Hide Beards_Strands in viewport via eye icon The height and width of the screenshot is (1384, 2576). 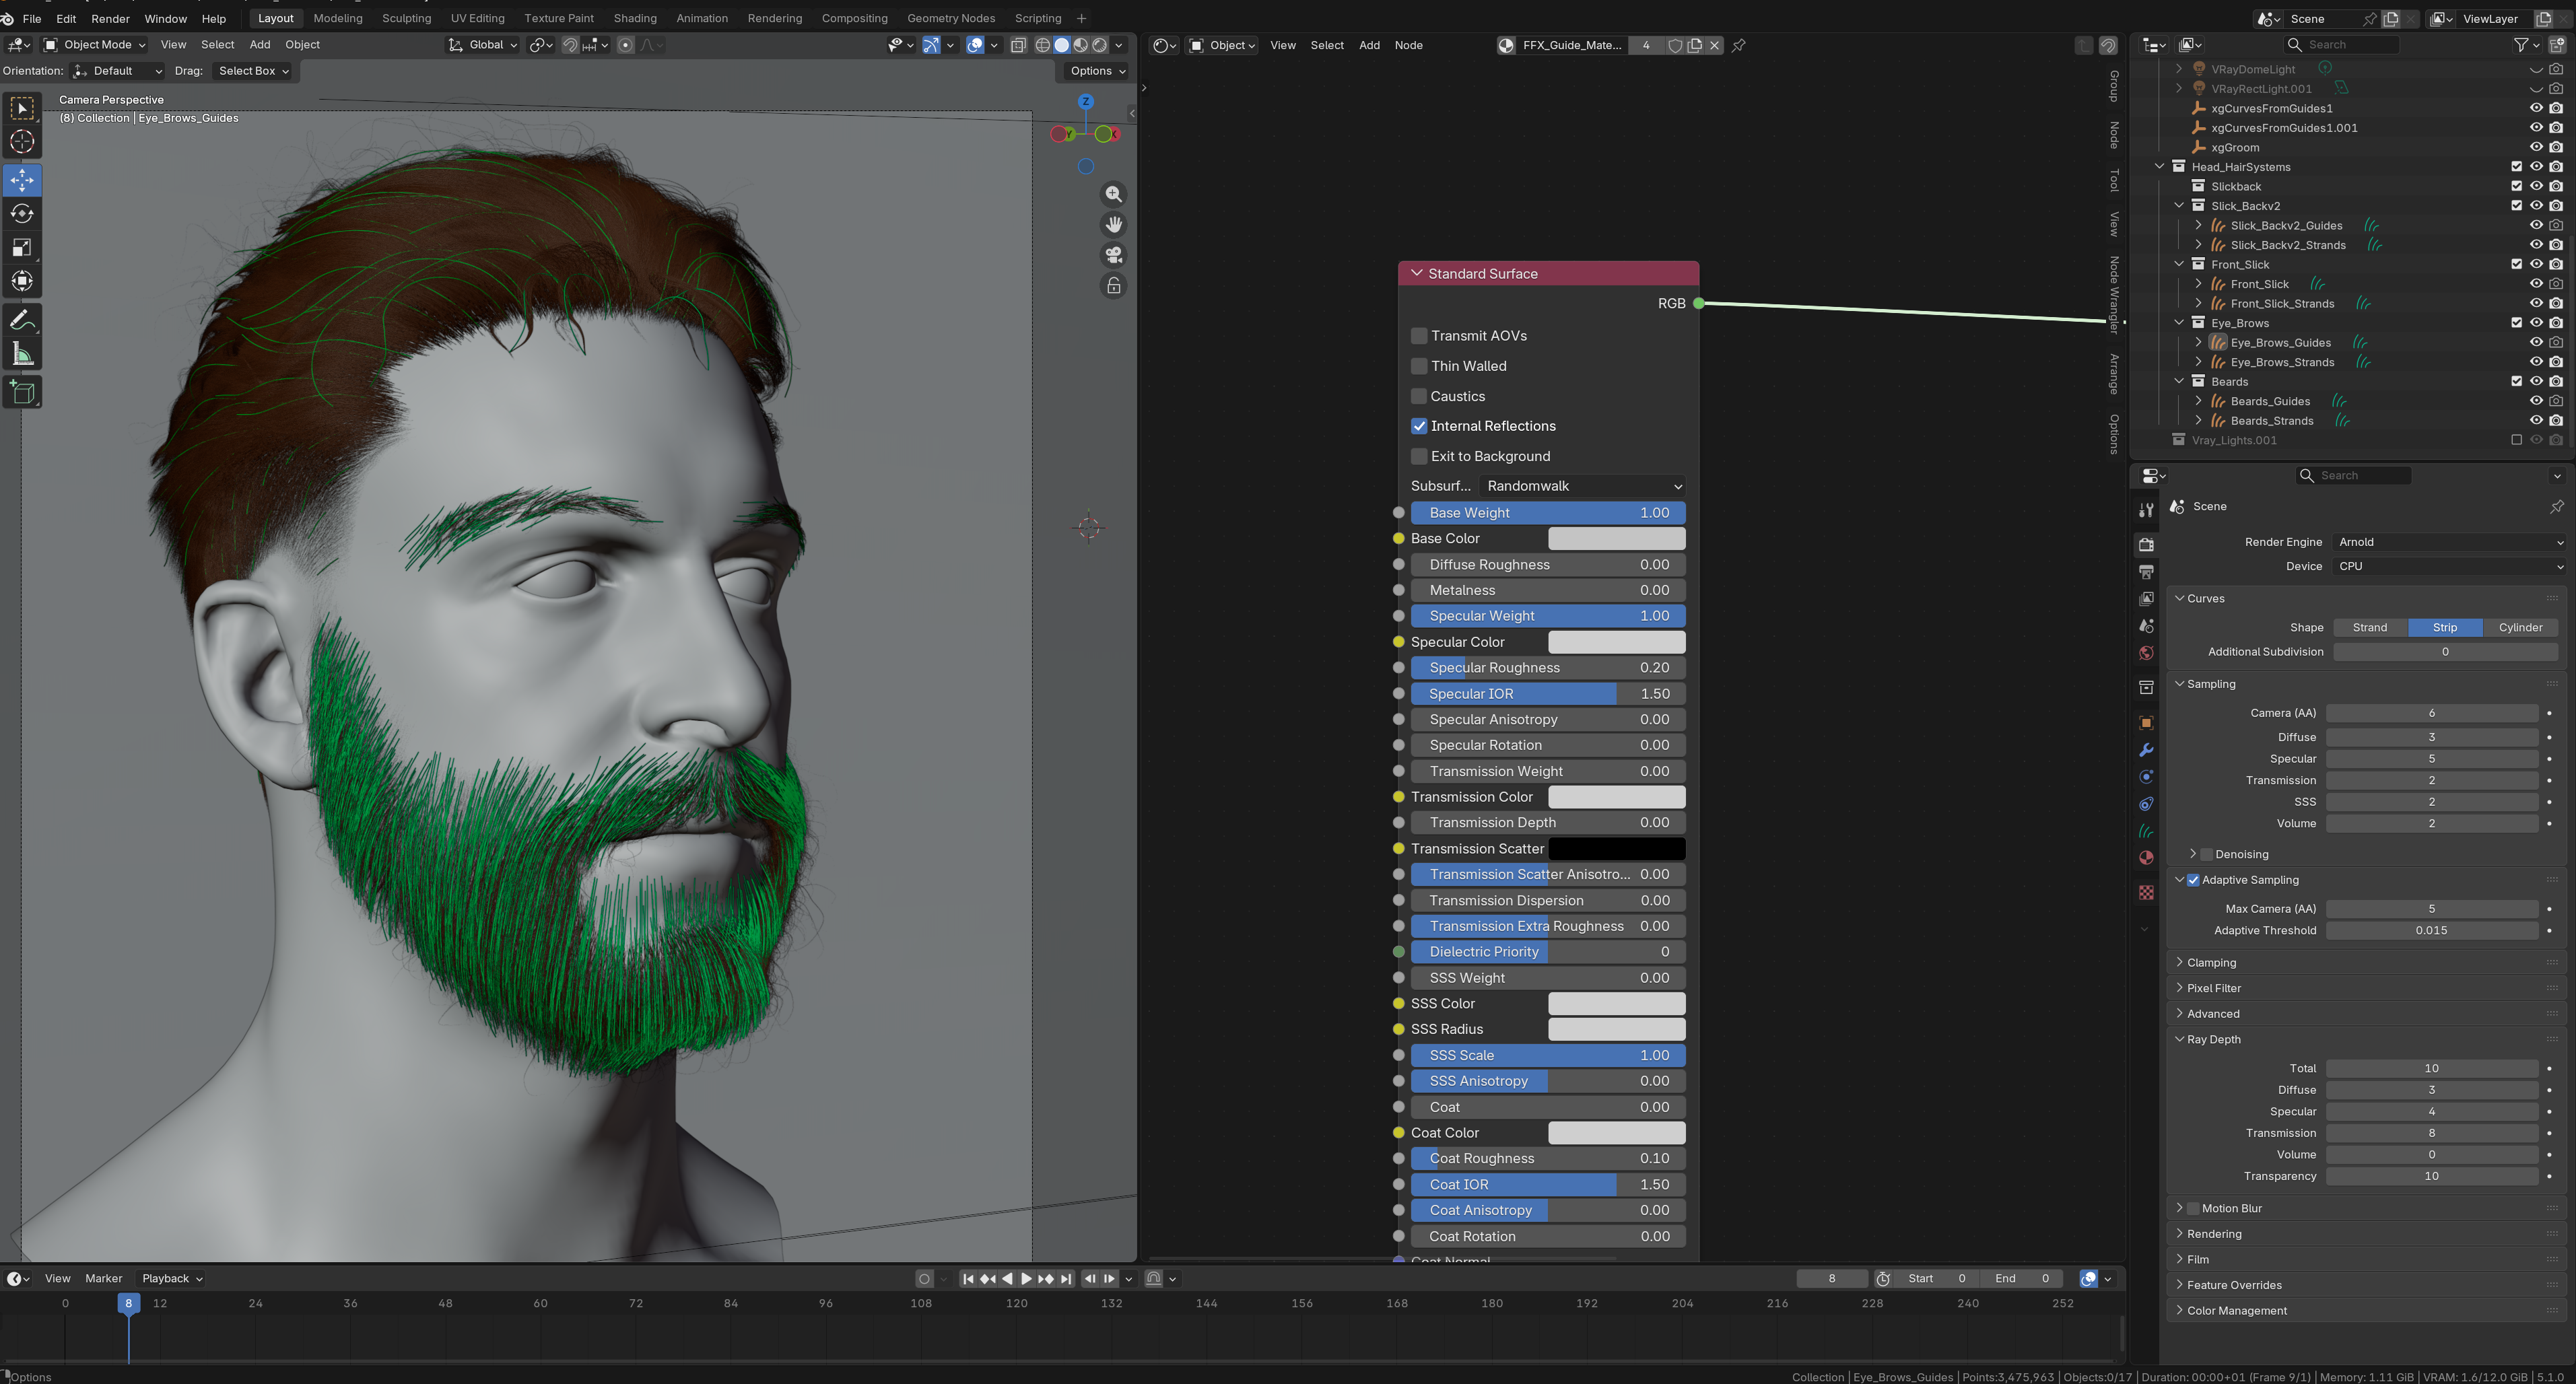pos(2536,421)
